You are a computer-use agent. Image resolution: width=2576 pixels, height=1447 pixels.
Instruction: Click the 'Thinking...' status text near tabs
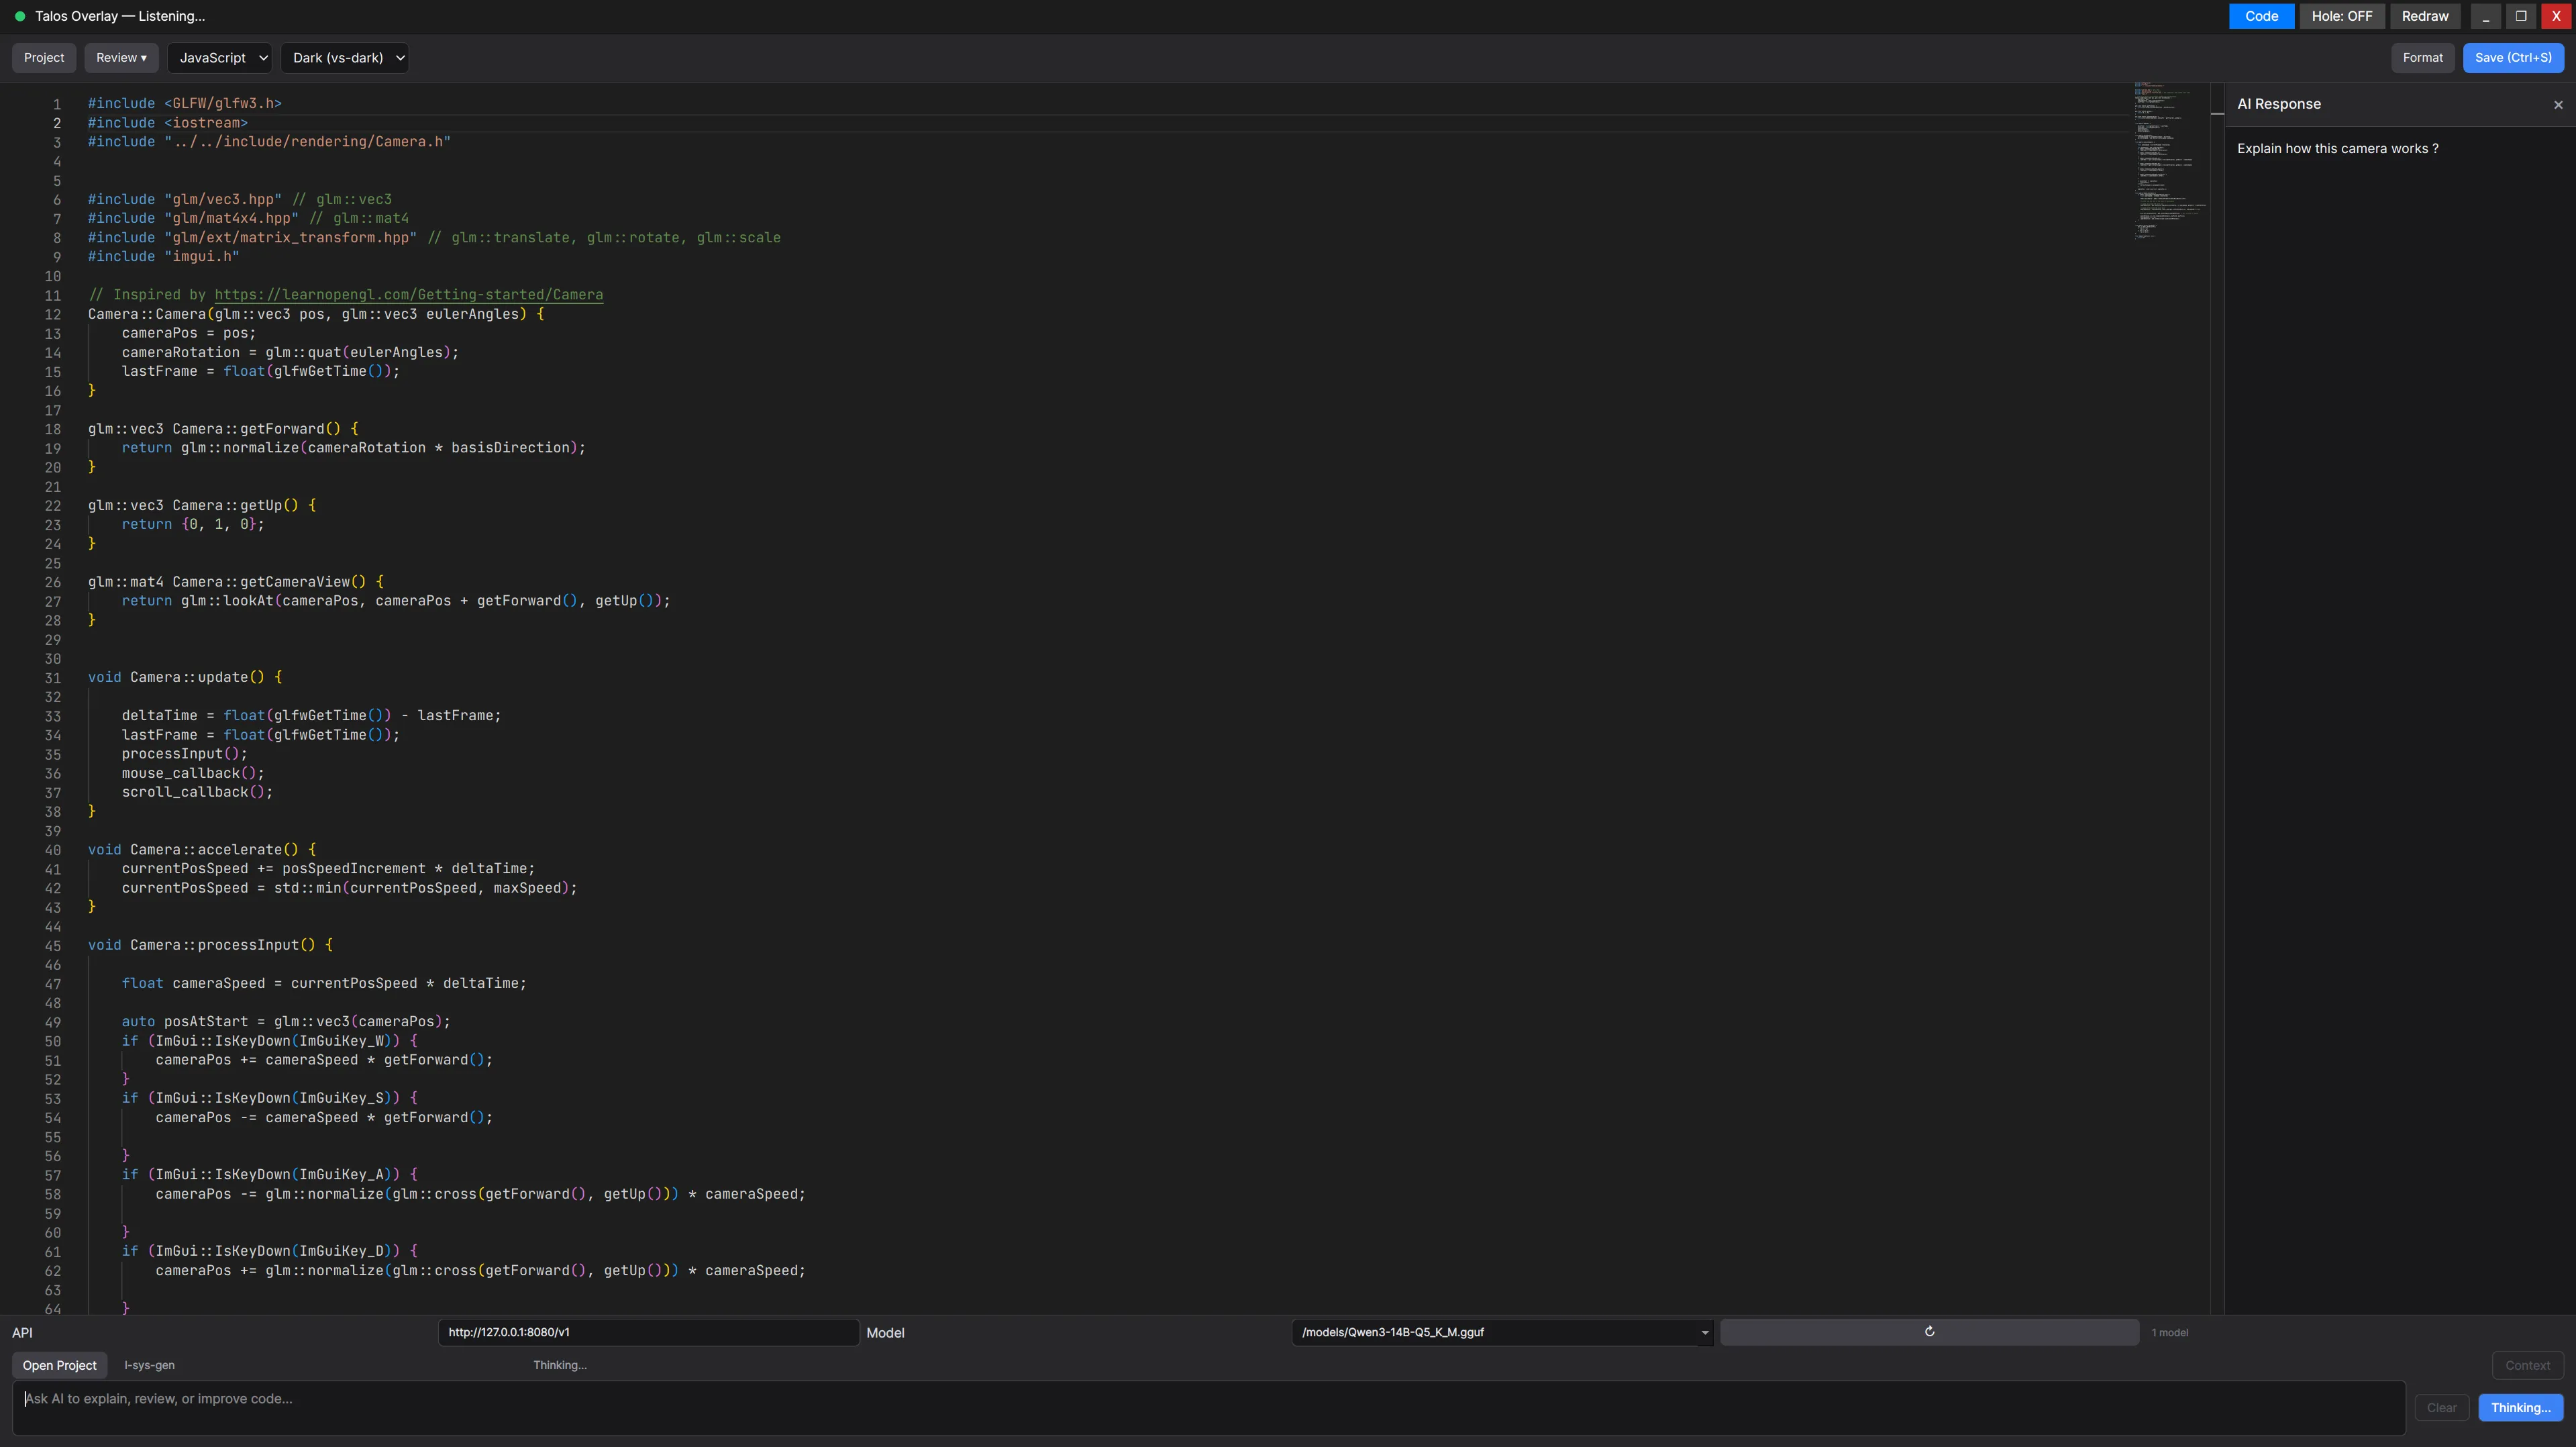pos(560,1365)
